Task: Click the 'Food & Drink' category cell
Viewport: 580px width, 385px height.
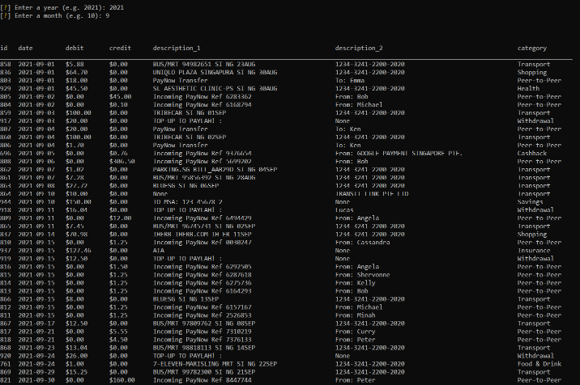Action: [539, 364]
